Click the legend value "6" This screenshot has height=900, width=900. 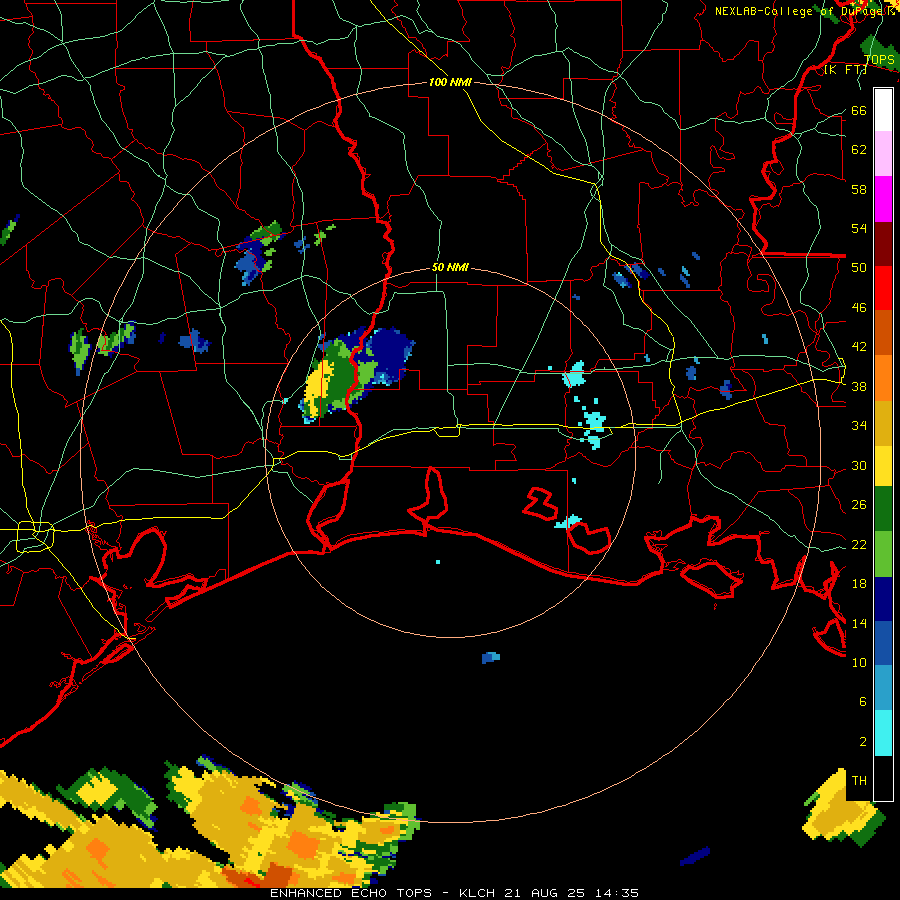click(862, 701)
